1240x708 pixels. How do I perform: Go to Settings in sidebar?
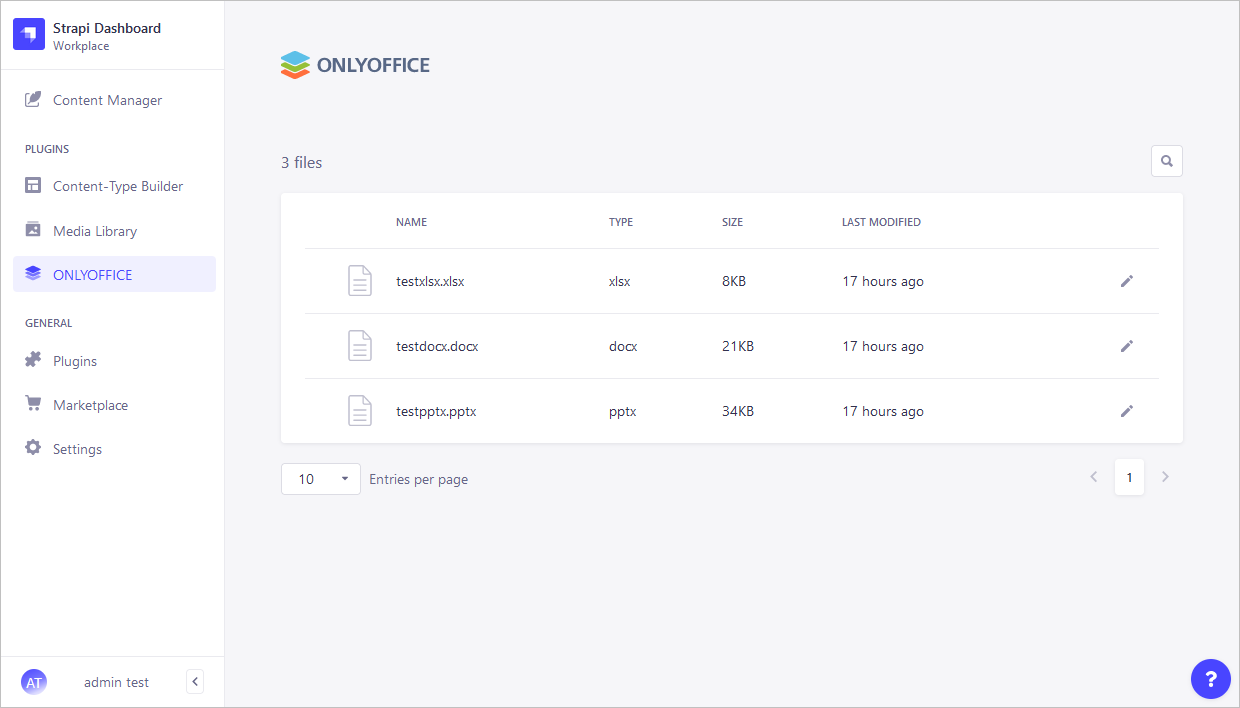(77, 449)
